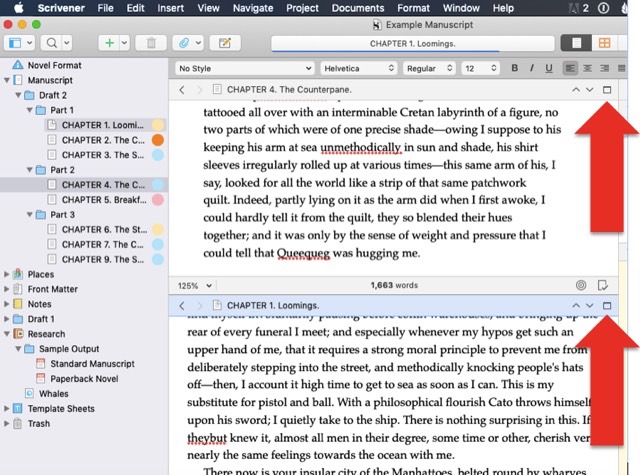Screen dimensions: 640x475
Task: Open the Apple menu
Action: coord(18,8)
